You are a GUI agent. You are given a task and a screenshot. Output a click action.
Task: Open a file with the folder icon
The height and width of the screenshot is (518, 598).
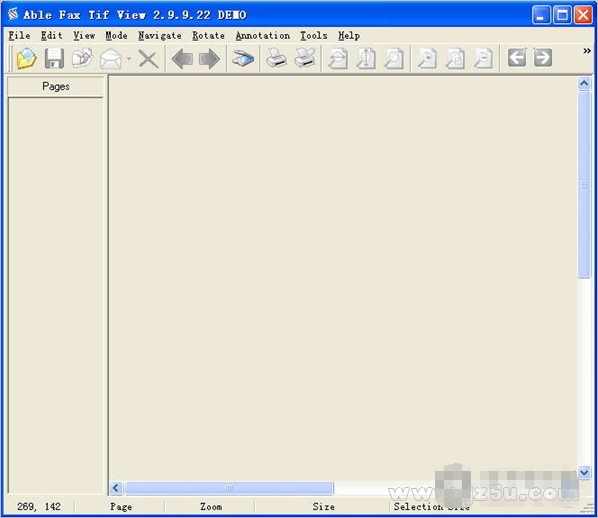(x=26, y=58)
